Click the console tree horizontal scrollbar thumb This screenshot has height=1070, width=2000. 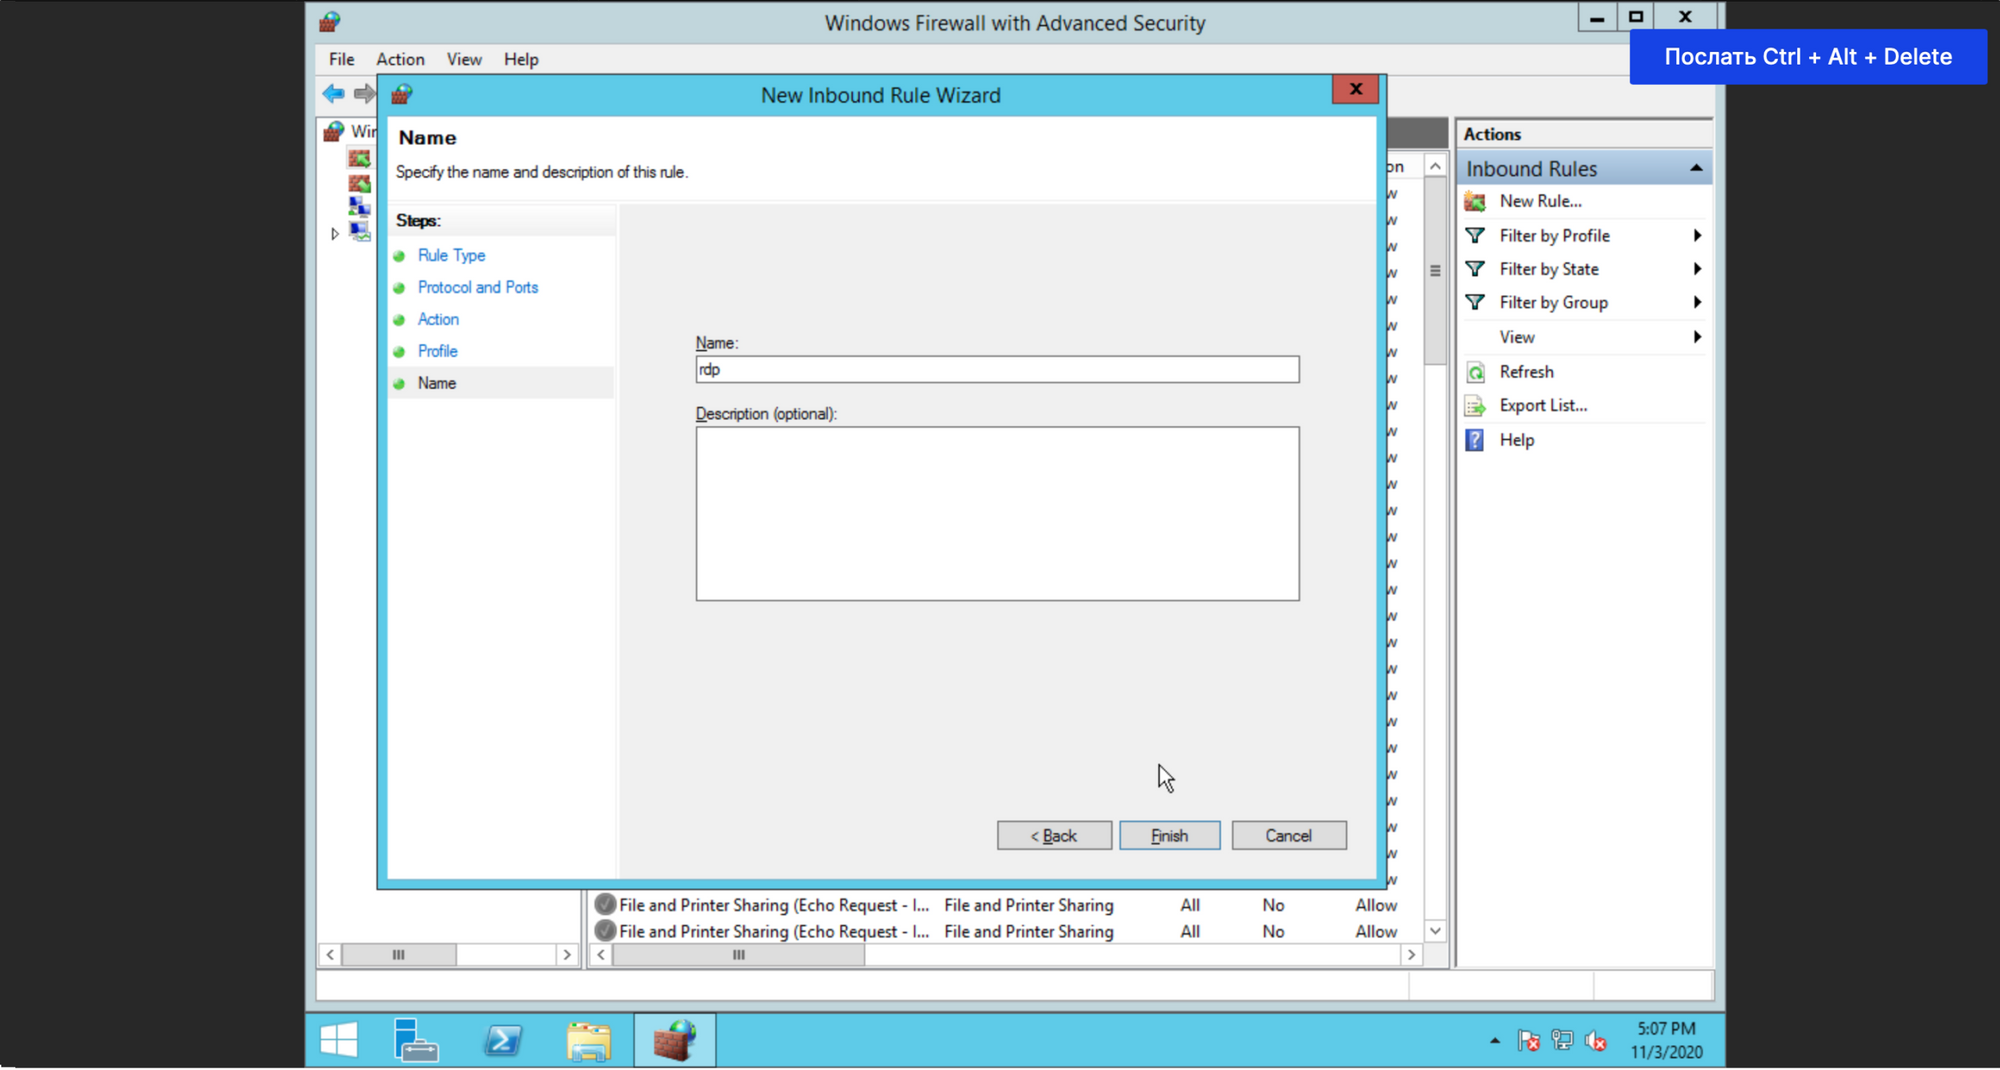pyautogui.click(x=398, y=955)
